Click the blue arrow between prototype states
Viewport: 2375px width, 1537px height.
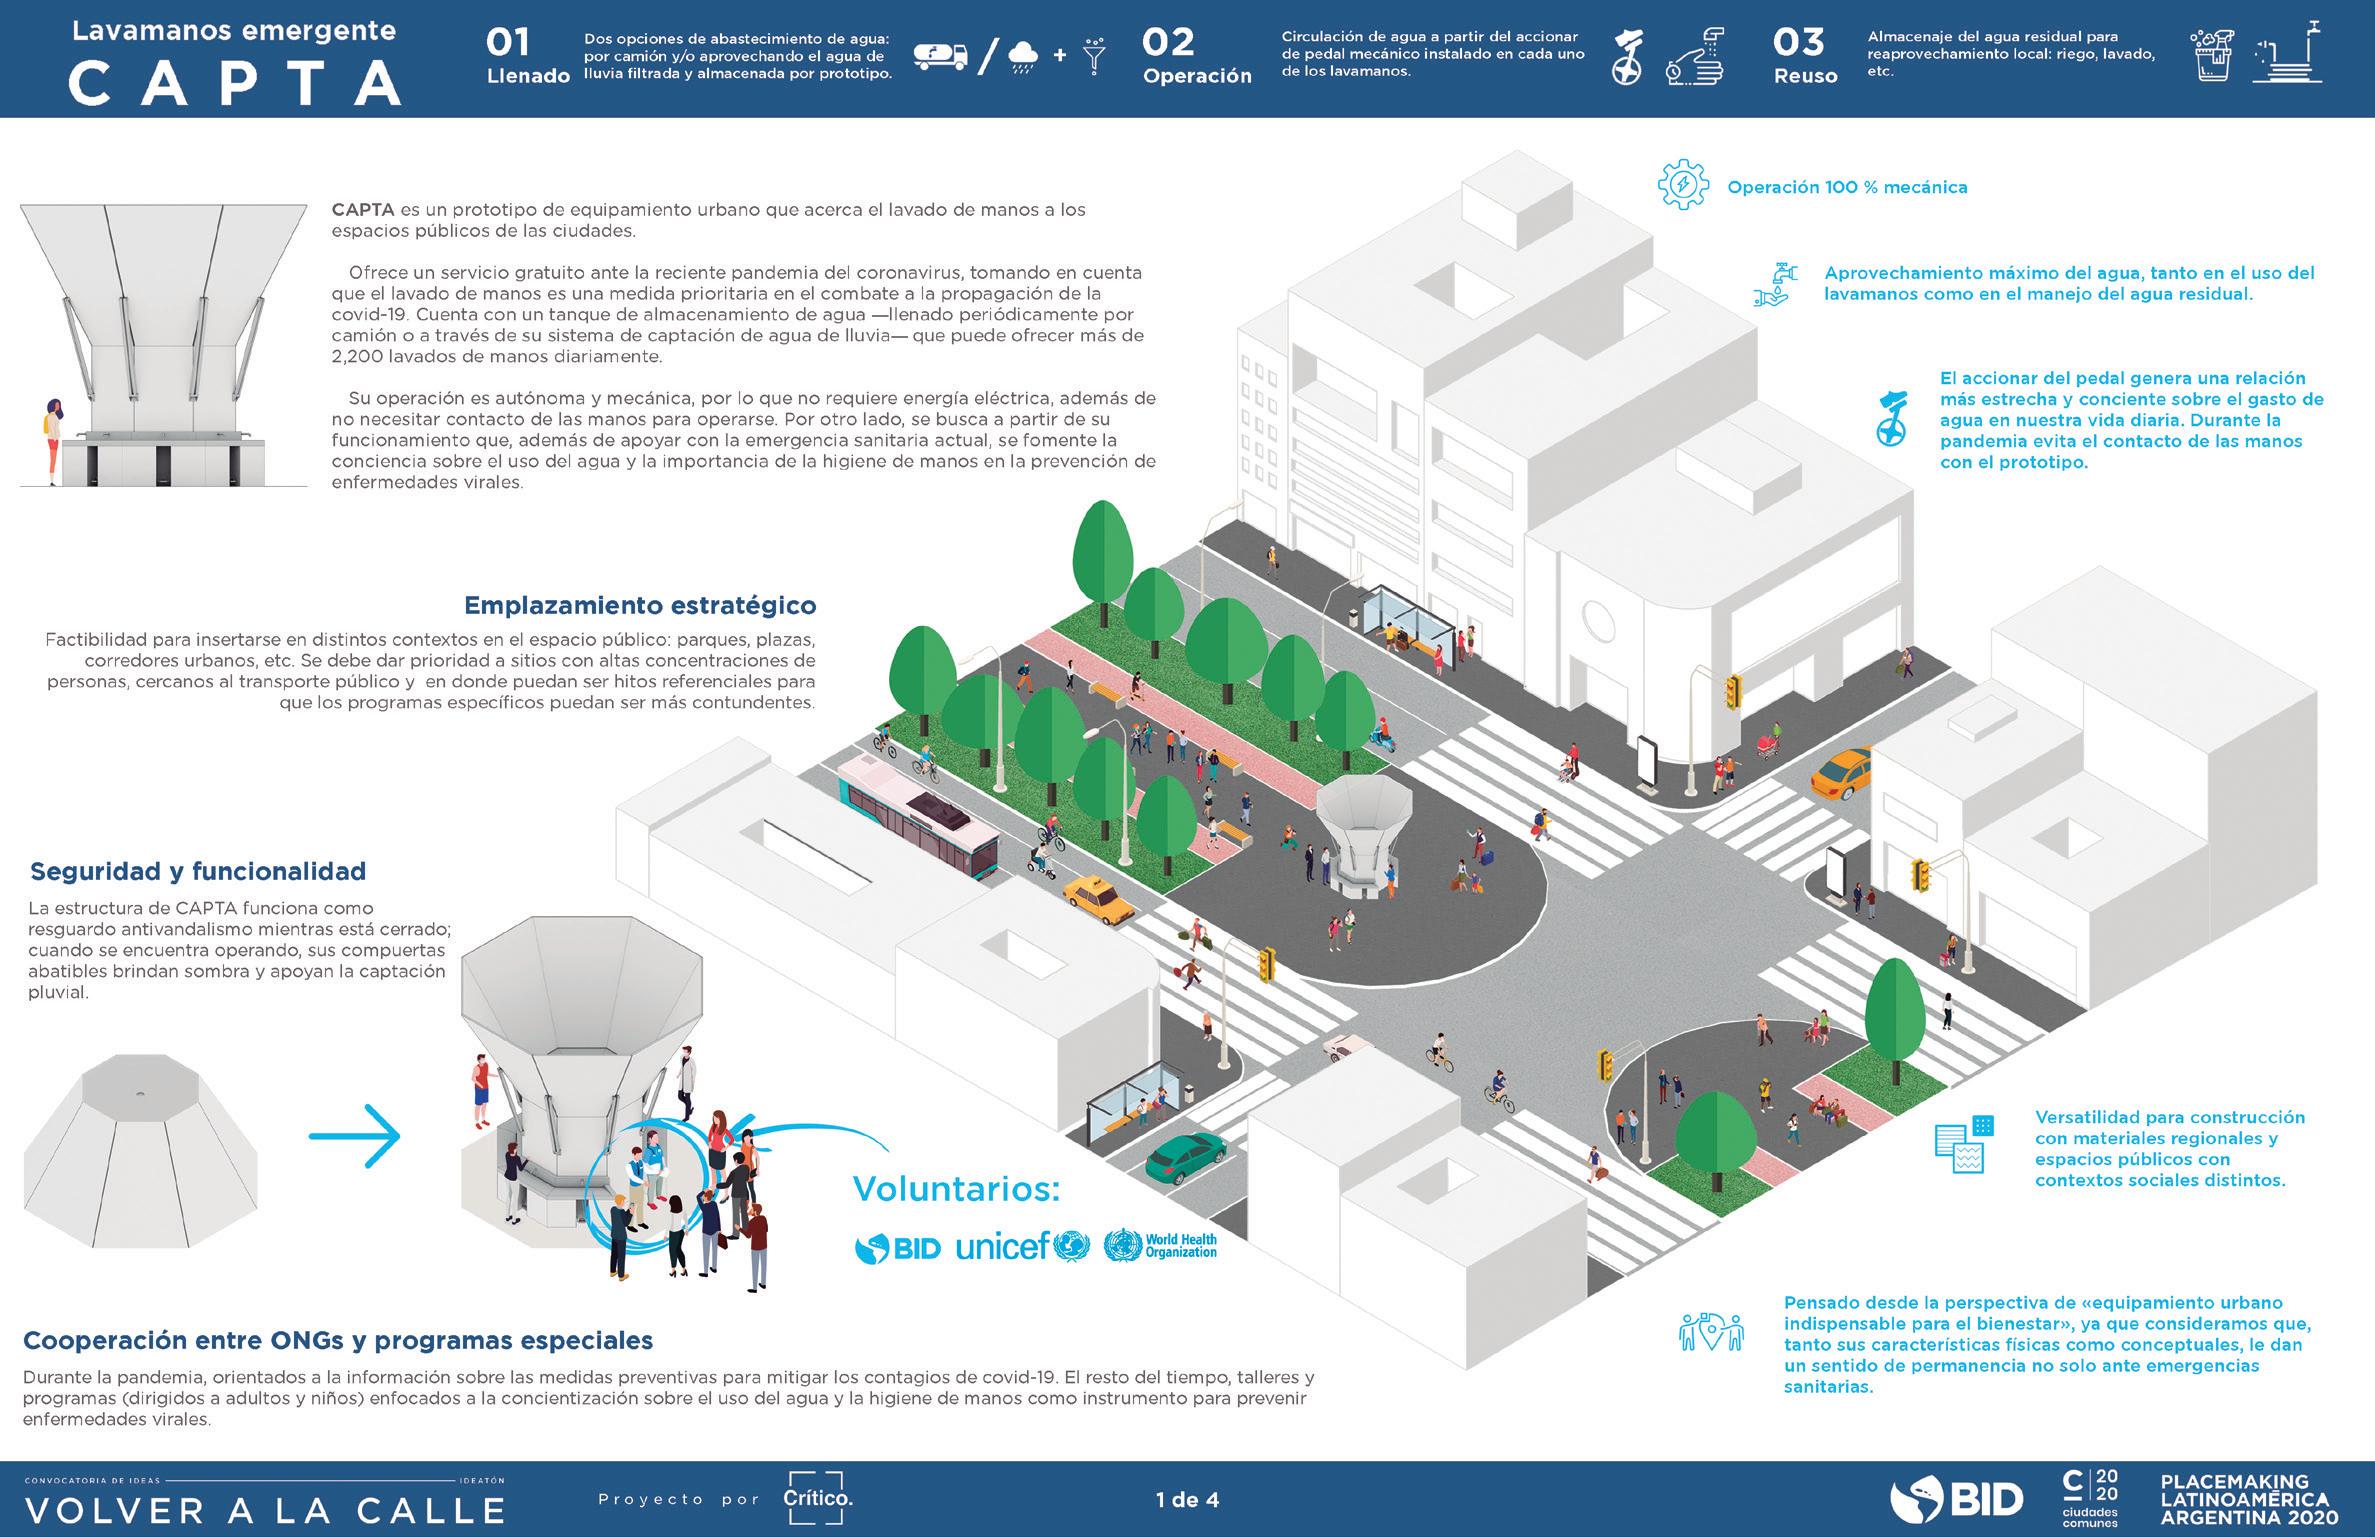tap(354, 1136)
